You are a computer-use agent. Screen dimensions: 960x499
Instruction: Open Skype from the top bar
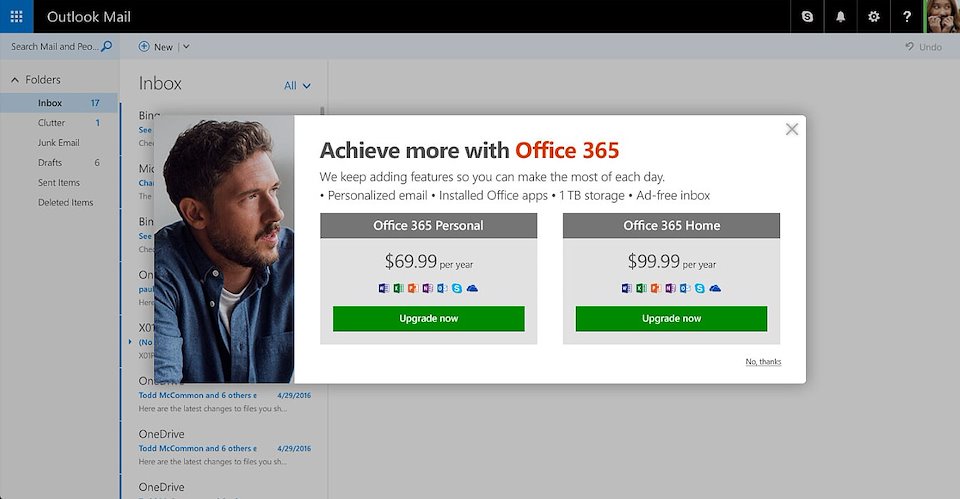point(807,17)
